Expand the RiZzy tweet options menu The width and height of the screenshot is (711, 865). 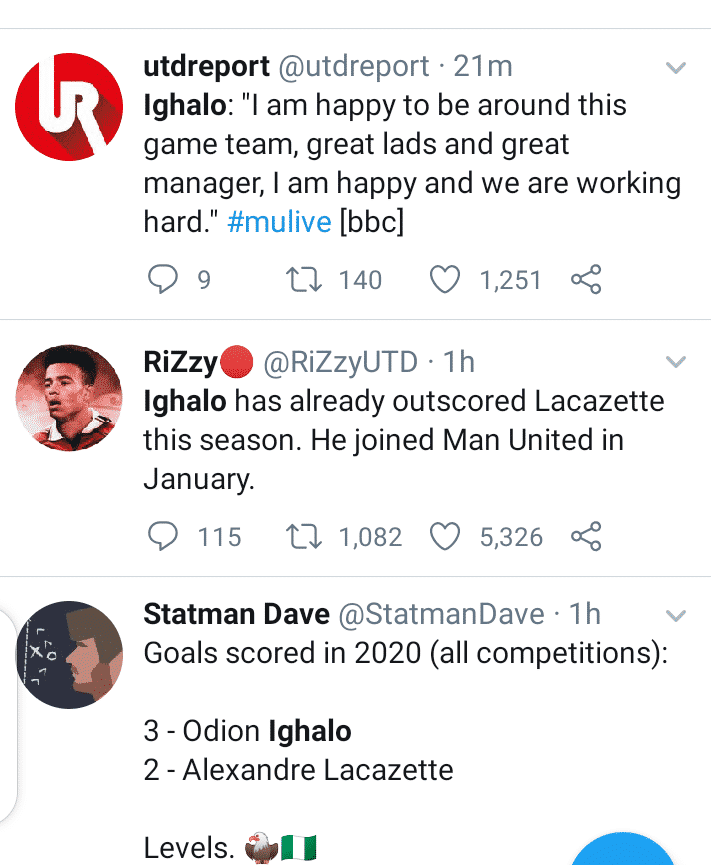pos(676,362)
